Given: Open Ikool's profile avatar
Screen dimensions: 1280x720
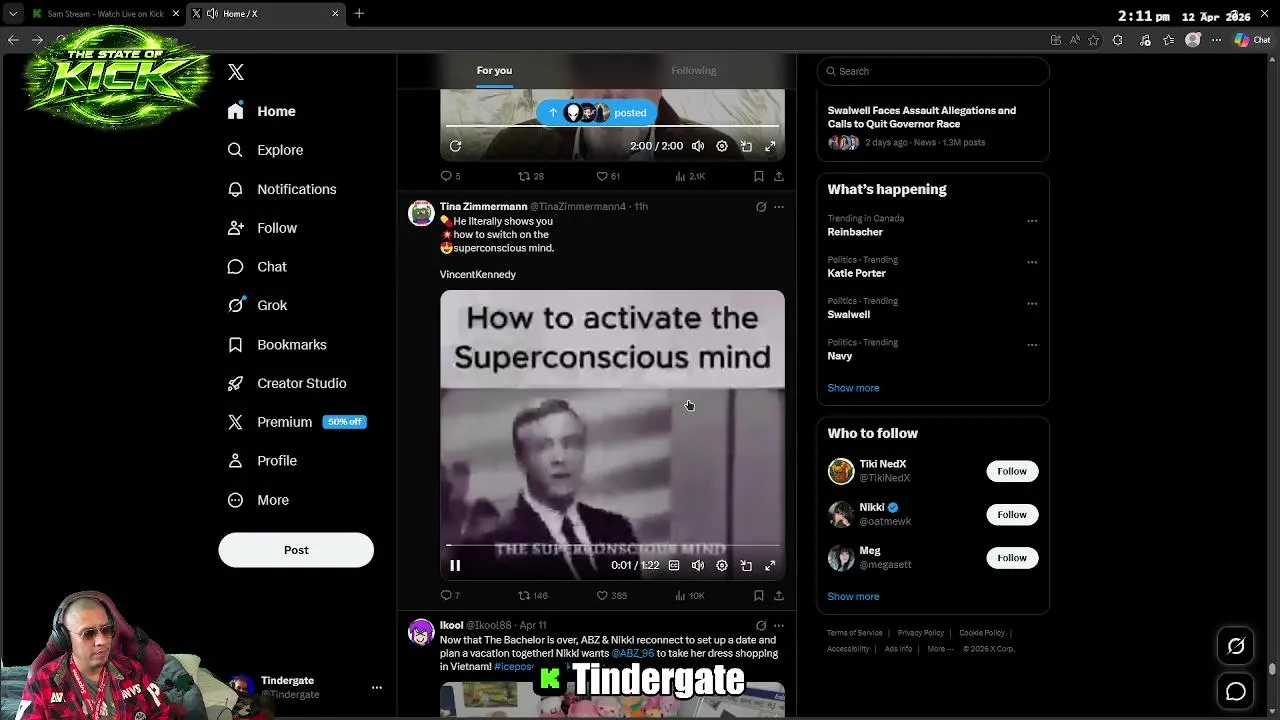Looking at the screenshot, I should point(421,632).
